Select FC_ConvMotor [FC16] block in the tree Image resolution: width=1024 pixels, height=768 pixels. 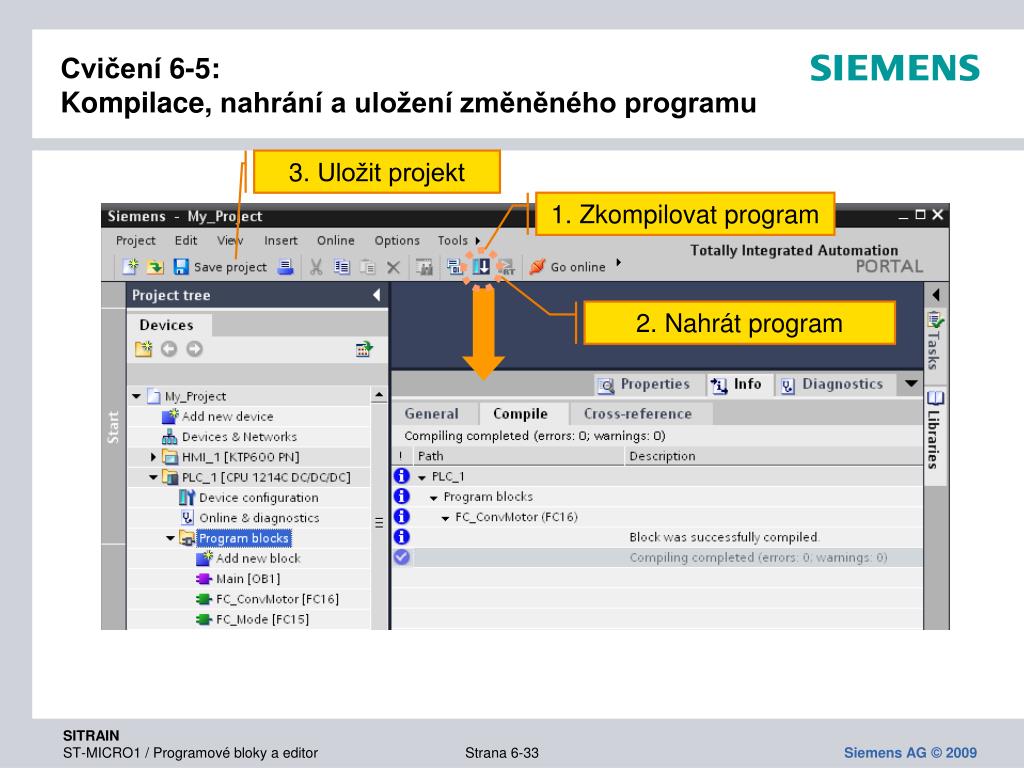[x=277, y=599]
